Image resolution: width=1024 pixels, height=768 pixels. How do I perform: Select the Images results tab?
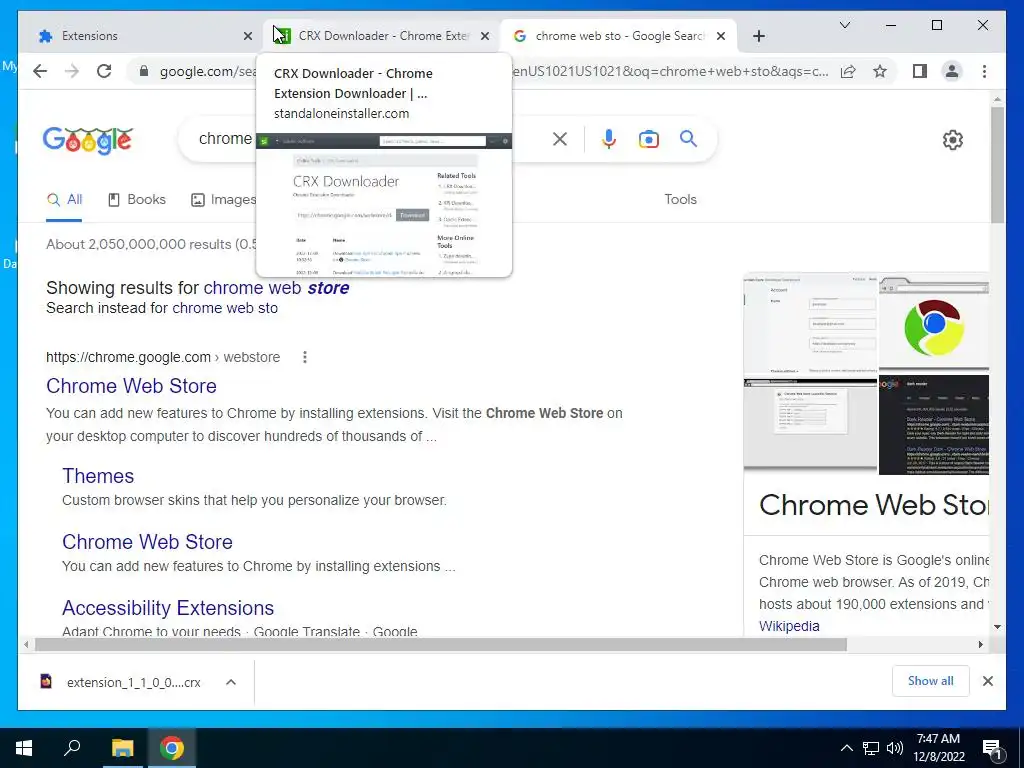click(223, 200)
